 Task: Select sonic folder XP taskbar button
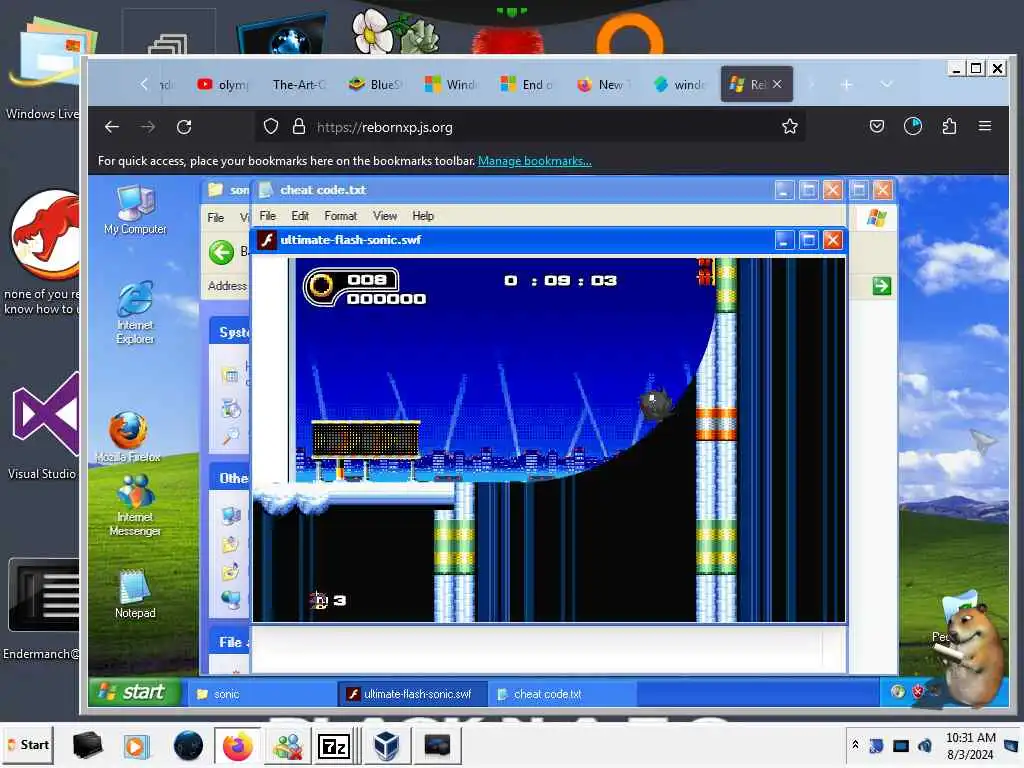click(260, 694)
